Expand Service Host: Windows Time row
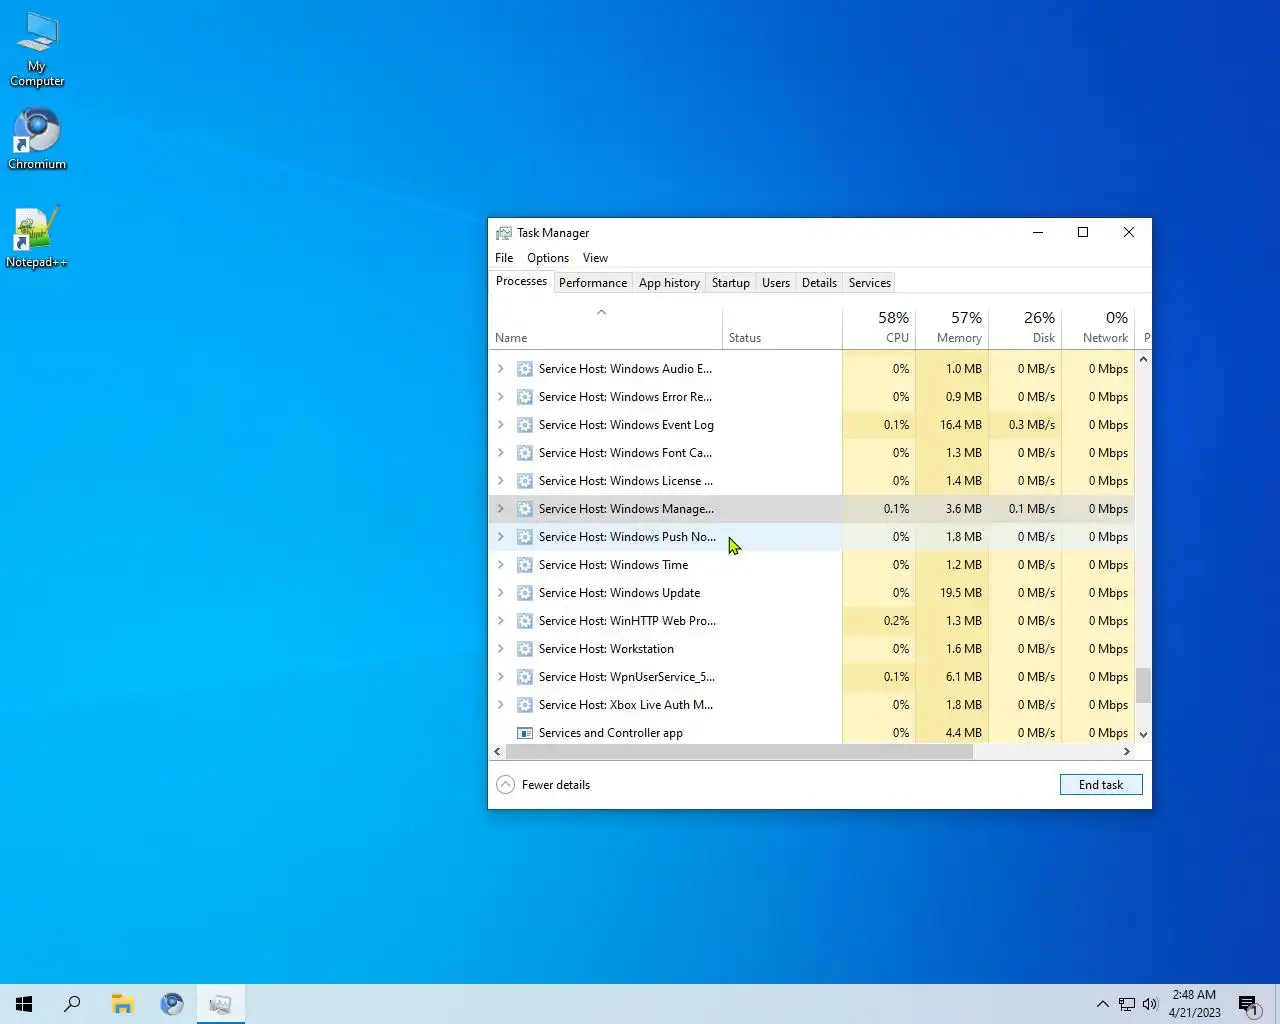Image resolution: width=1280 pixels, height=1024 pixels. (501, 565)
